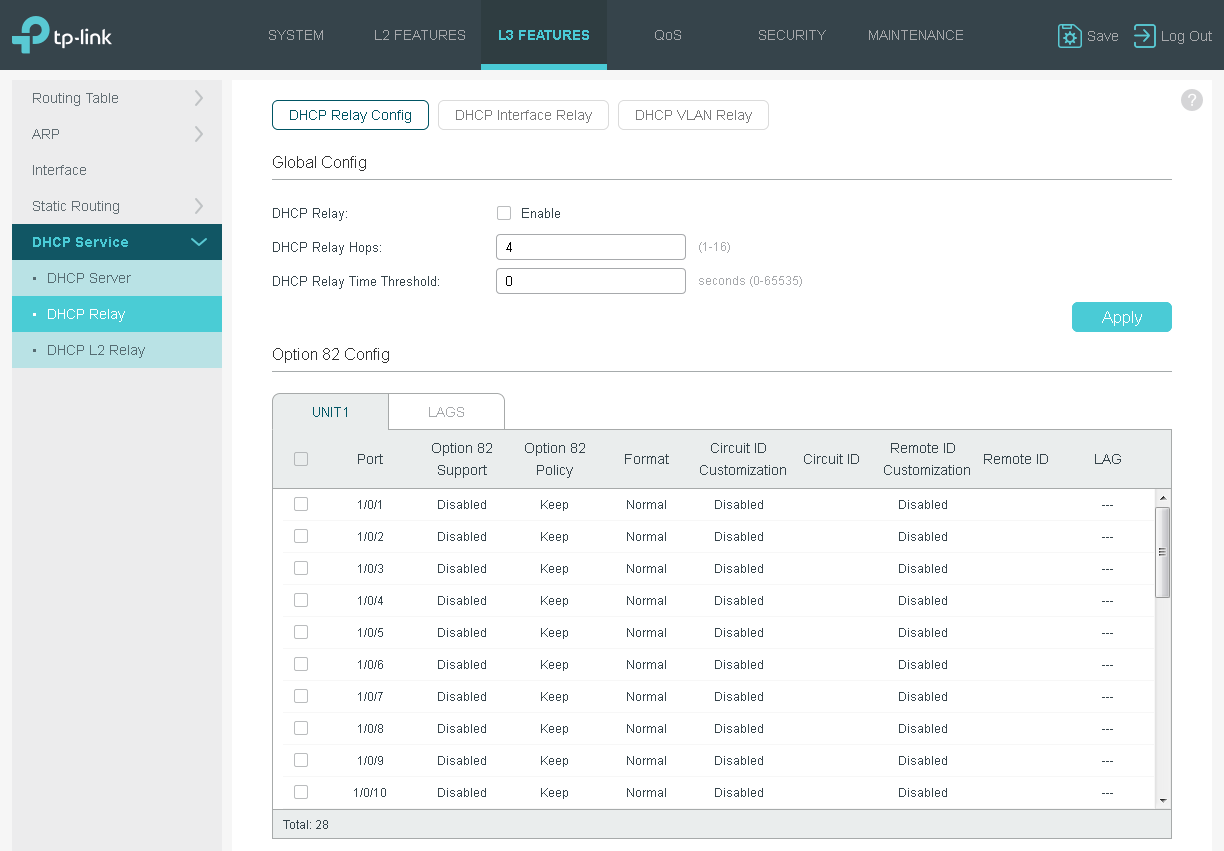Check the box for port 1/0/1

pos(301,504)
